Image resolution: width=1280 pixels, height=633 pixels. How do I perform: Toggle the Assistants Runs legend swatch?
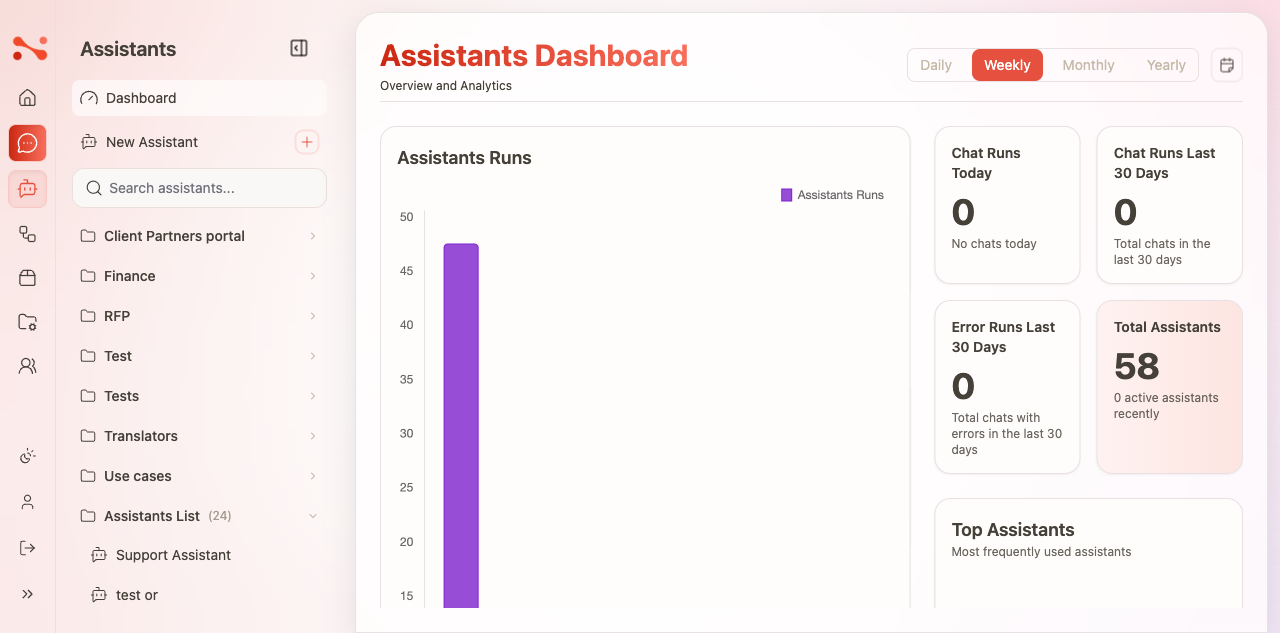pos(786,195)
